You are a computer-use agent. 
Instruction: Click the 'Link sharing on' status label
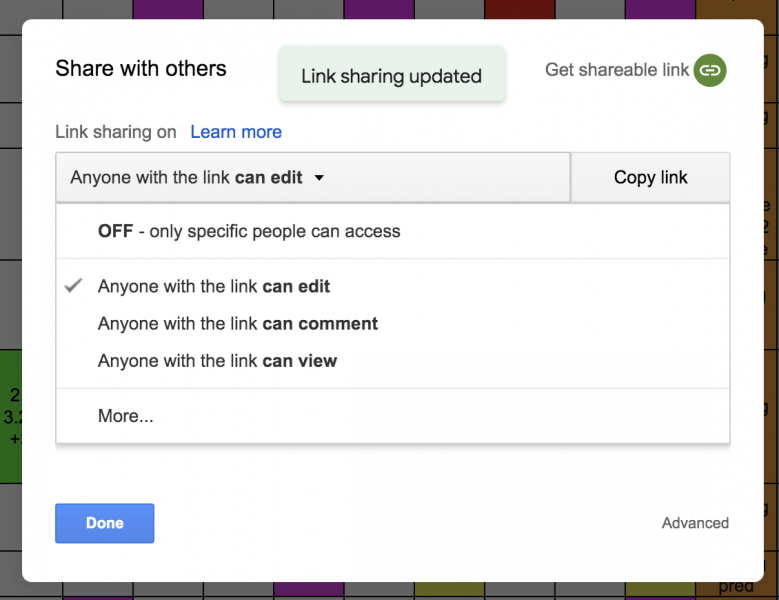(x=116, y=132)
